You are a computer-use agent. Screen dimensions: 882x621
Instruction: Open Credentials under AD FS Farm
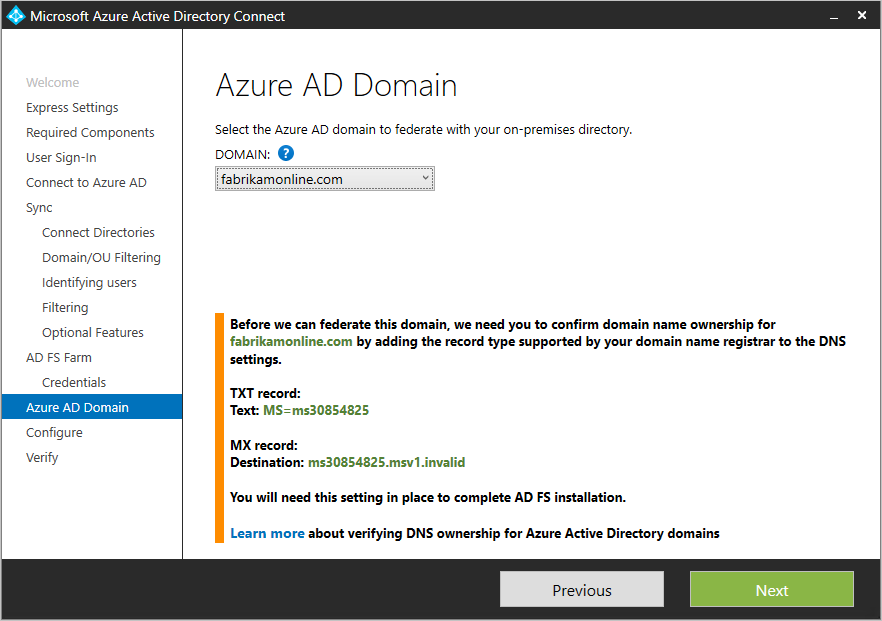click(x=74, y=382)
